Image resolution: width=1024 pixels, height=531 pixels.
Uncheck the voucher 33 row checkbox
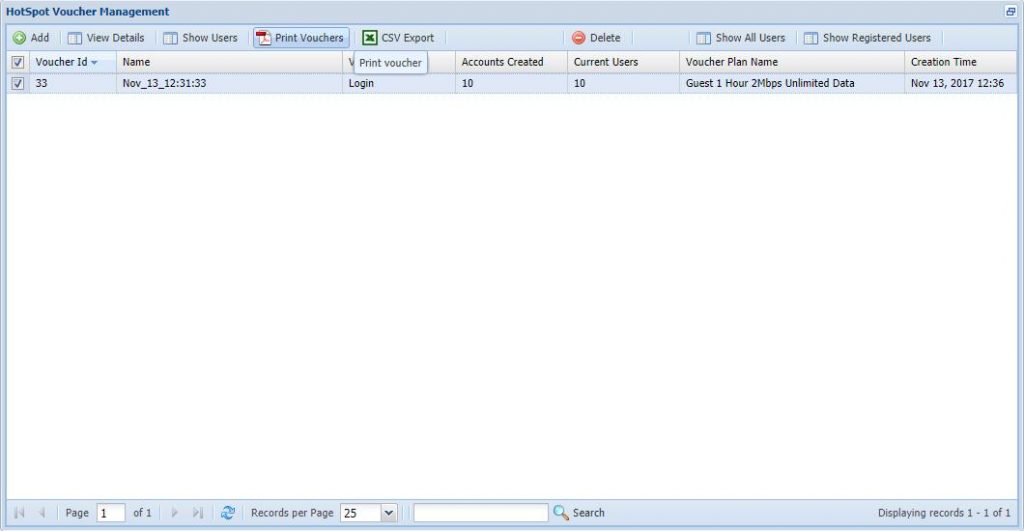point(17,84)
